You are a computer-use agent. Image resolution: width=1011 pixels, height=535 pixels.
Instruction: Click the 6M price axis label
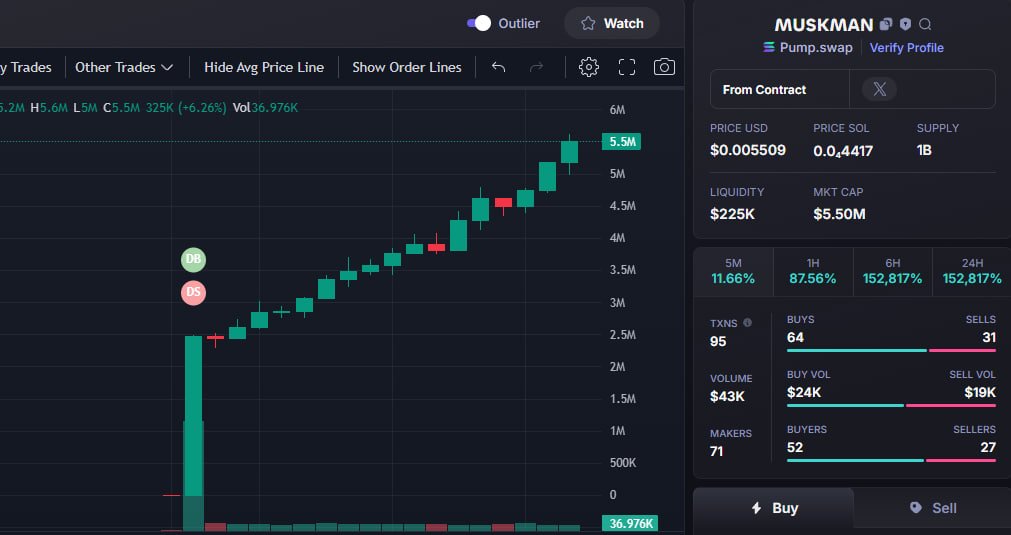click(x=617, y=110)
